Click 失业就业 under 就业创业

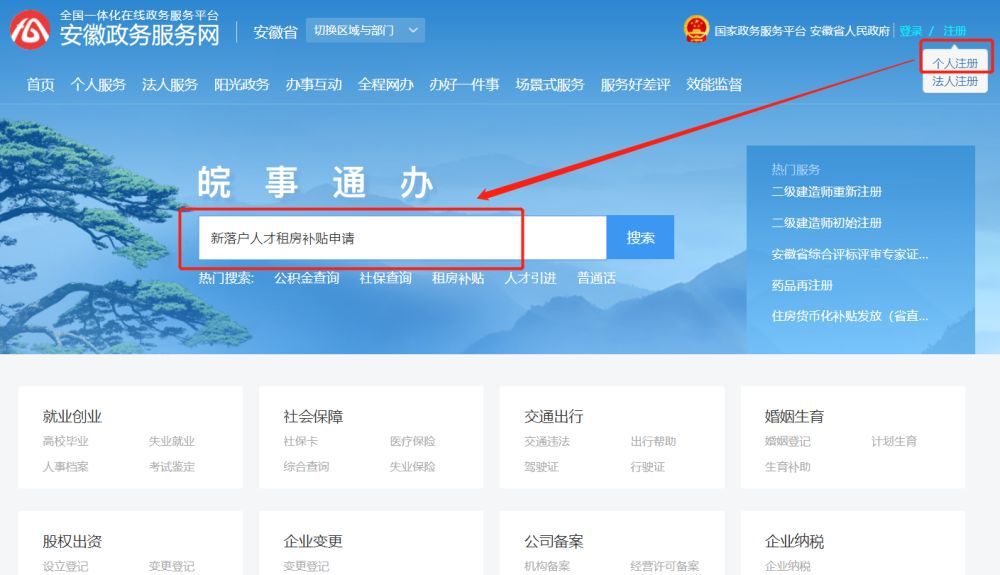[x=172, y=441]
